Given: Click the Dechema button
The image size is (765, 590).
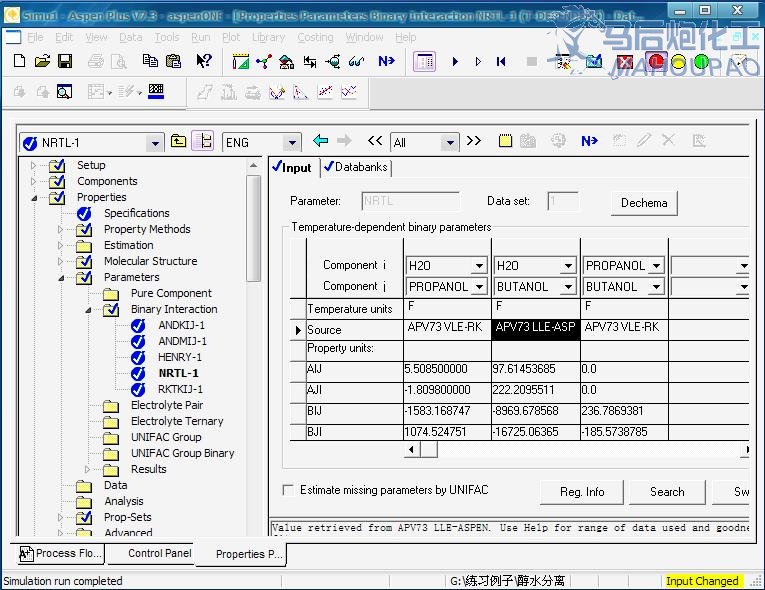Looking at the screenshot, I should pos(644,203).
